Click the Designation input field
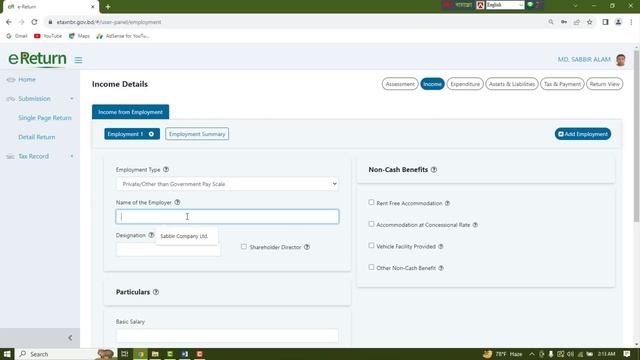The height and width of the screenshot is (360, 640). click(x=168, y=249)
